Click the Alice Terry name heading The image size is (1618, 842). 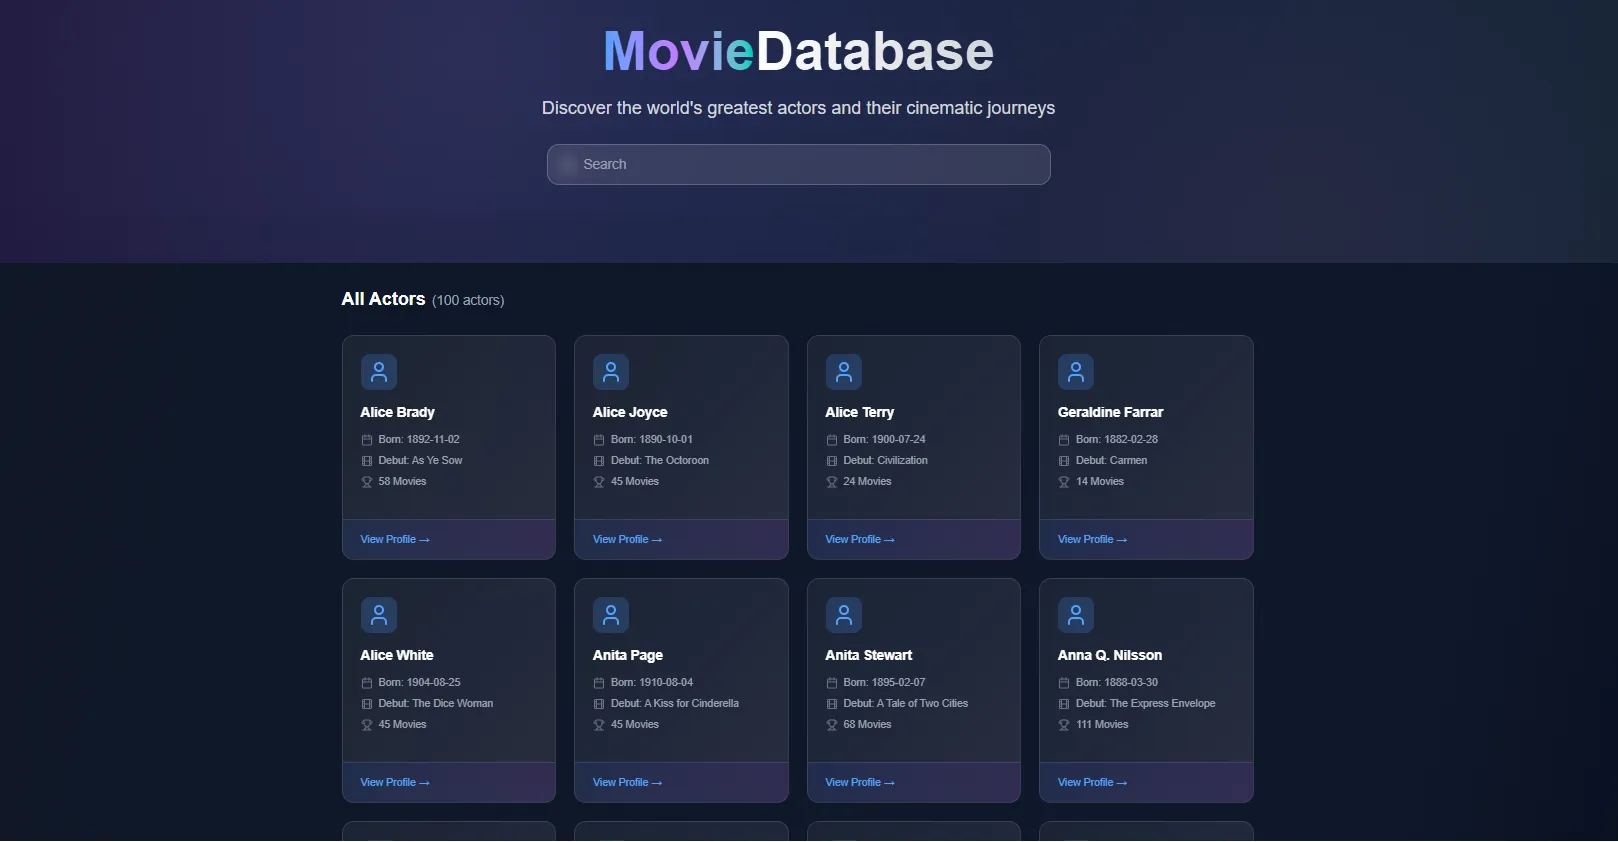point(860,412)
